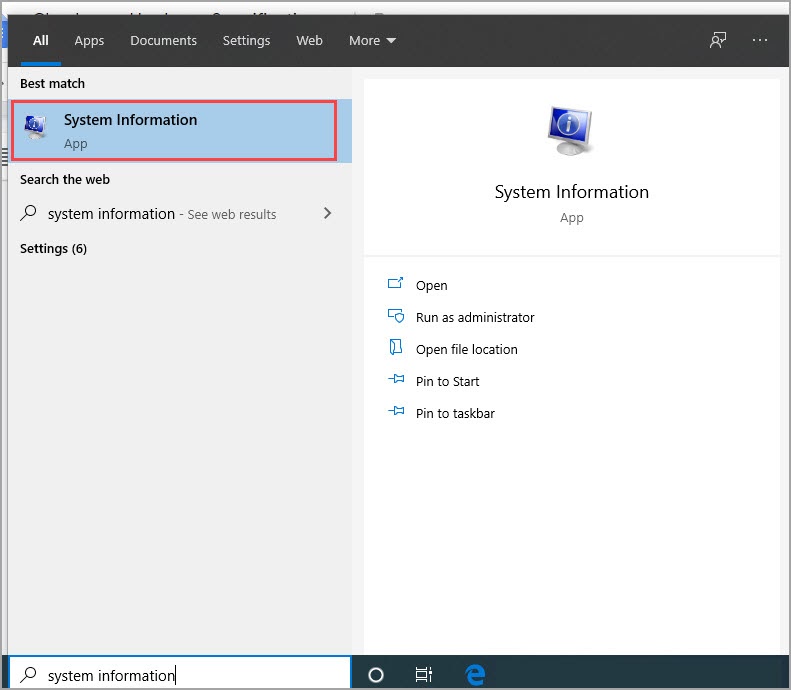
Task: Click magnifier icon in taskbar search box
Action: coord(29,674)
